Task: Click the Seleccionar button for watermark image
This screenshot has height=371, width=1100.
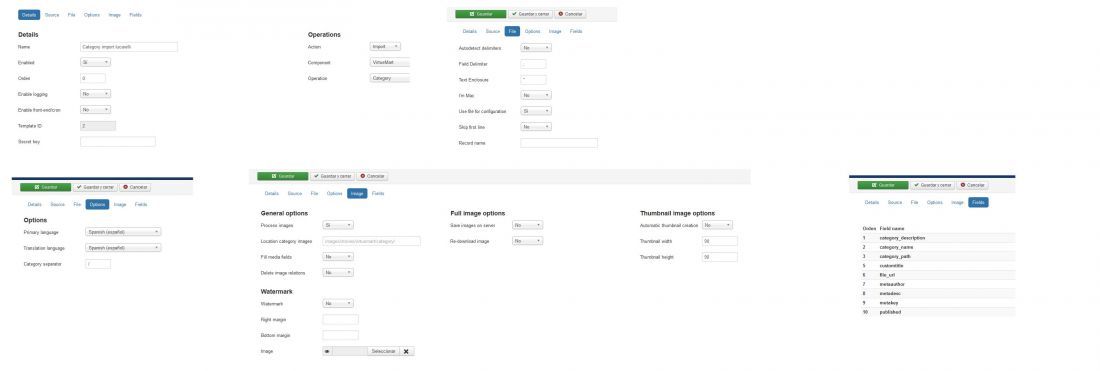Action: 384,351
